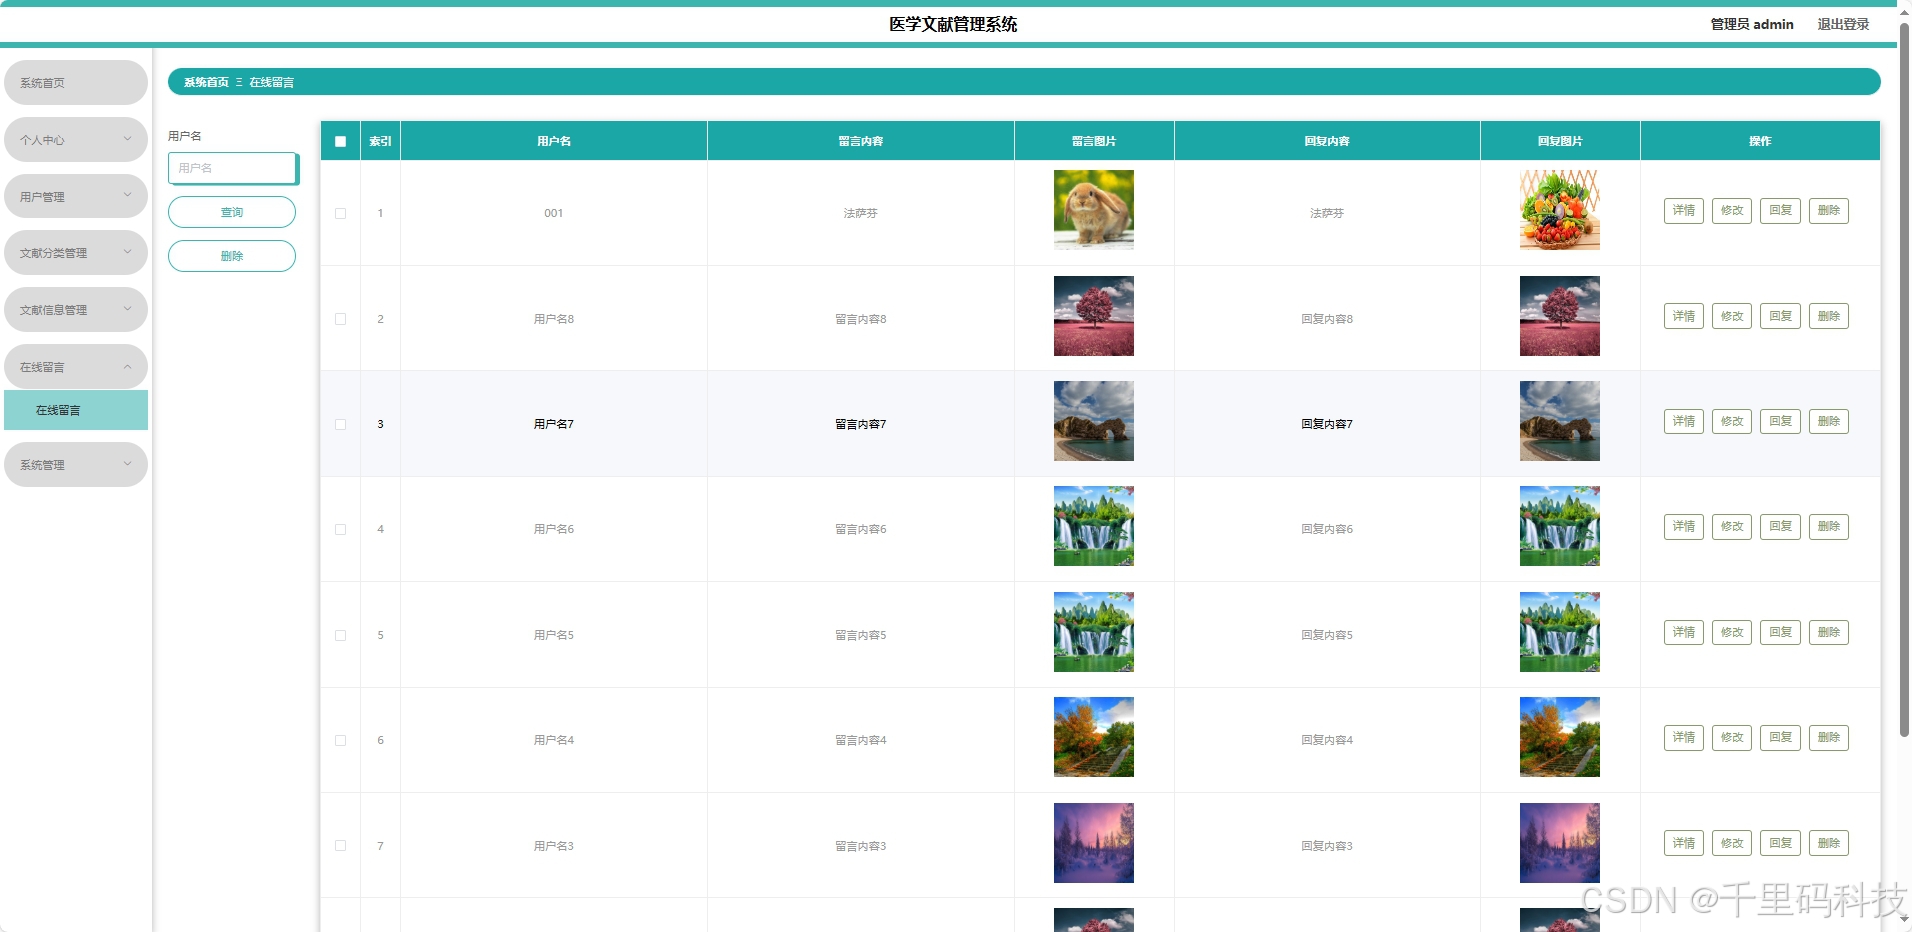Log out via 退出登录
The height and width of the screenshot is (932, 1912).
click(x=1843, y=24)
